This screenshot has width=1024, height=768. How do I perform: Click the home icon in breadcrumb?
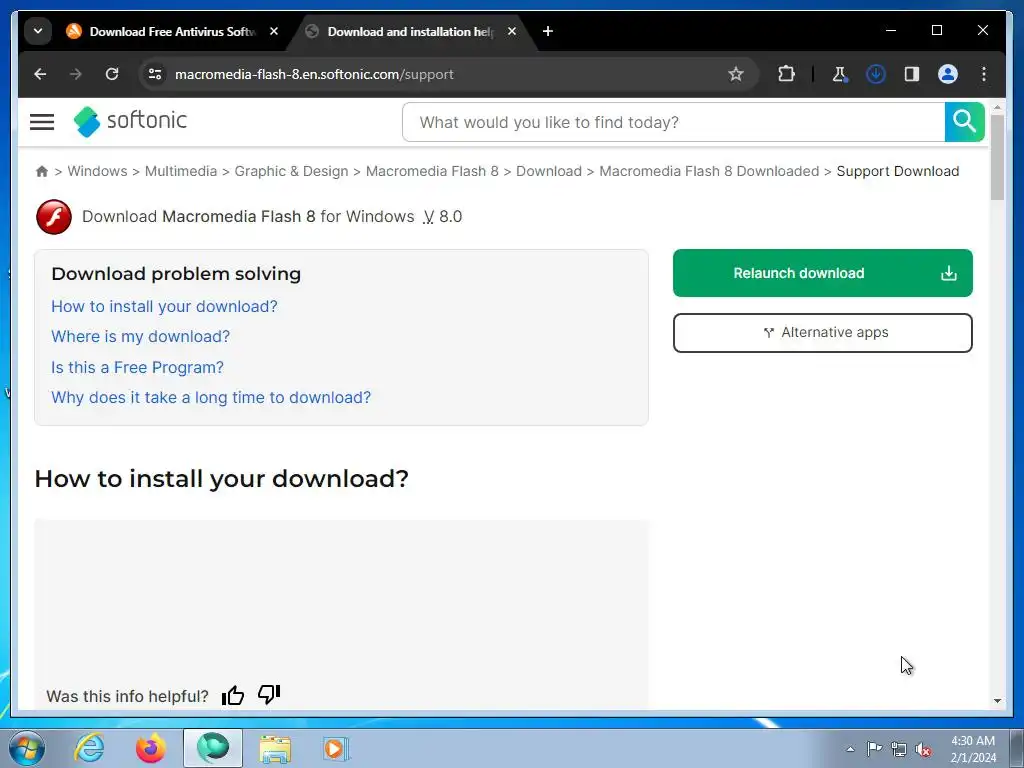click(x=42, y=171)
